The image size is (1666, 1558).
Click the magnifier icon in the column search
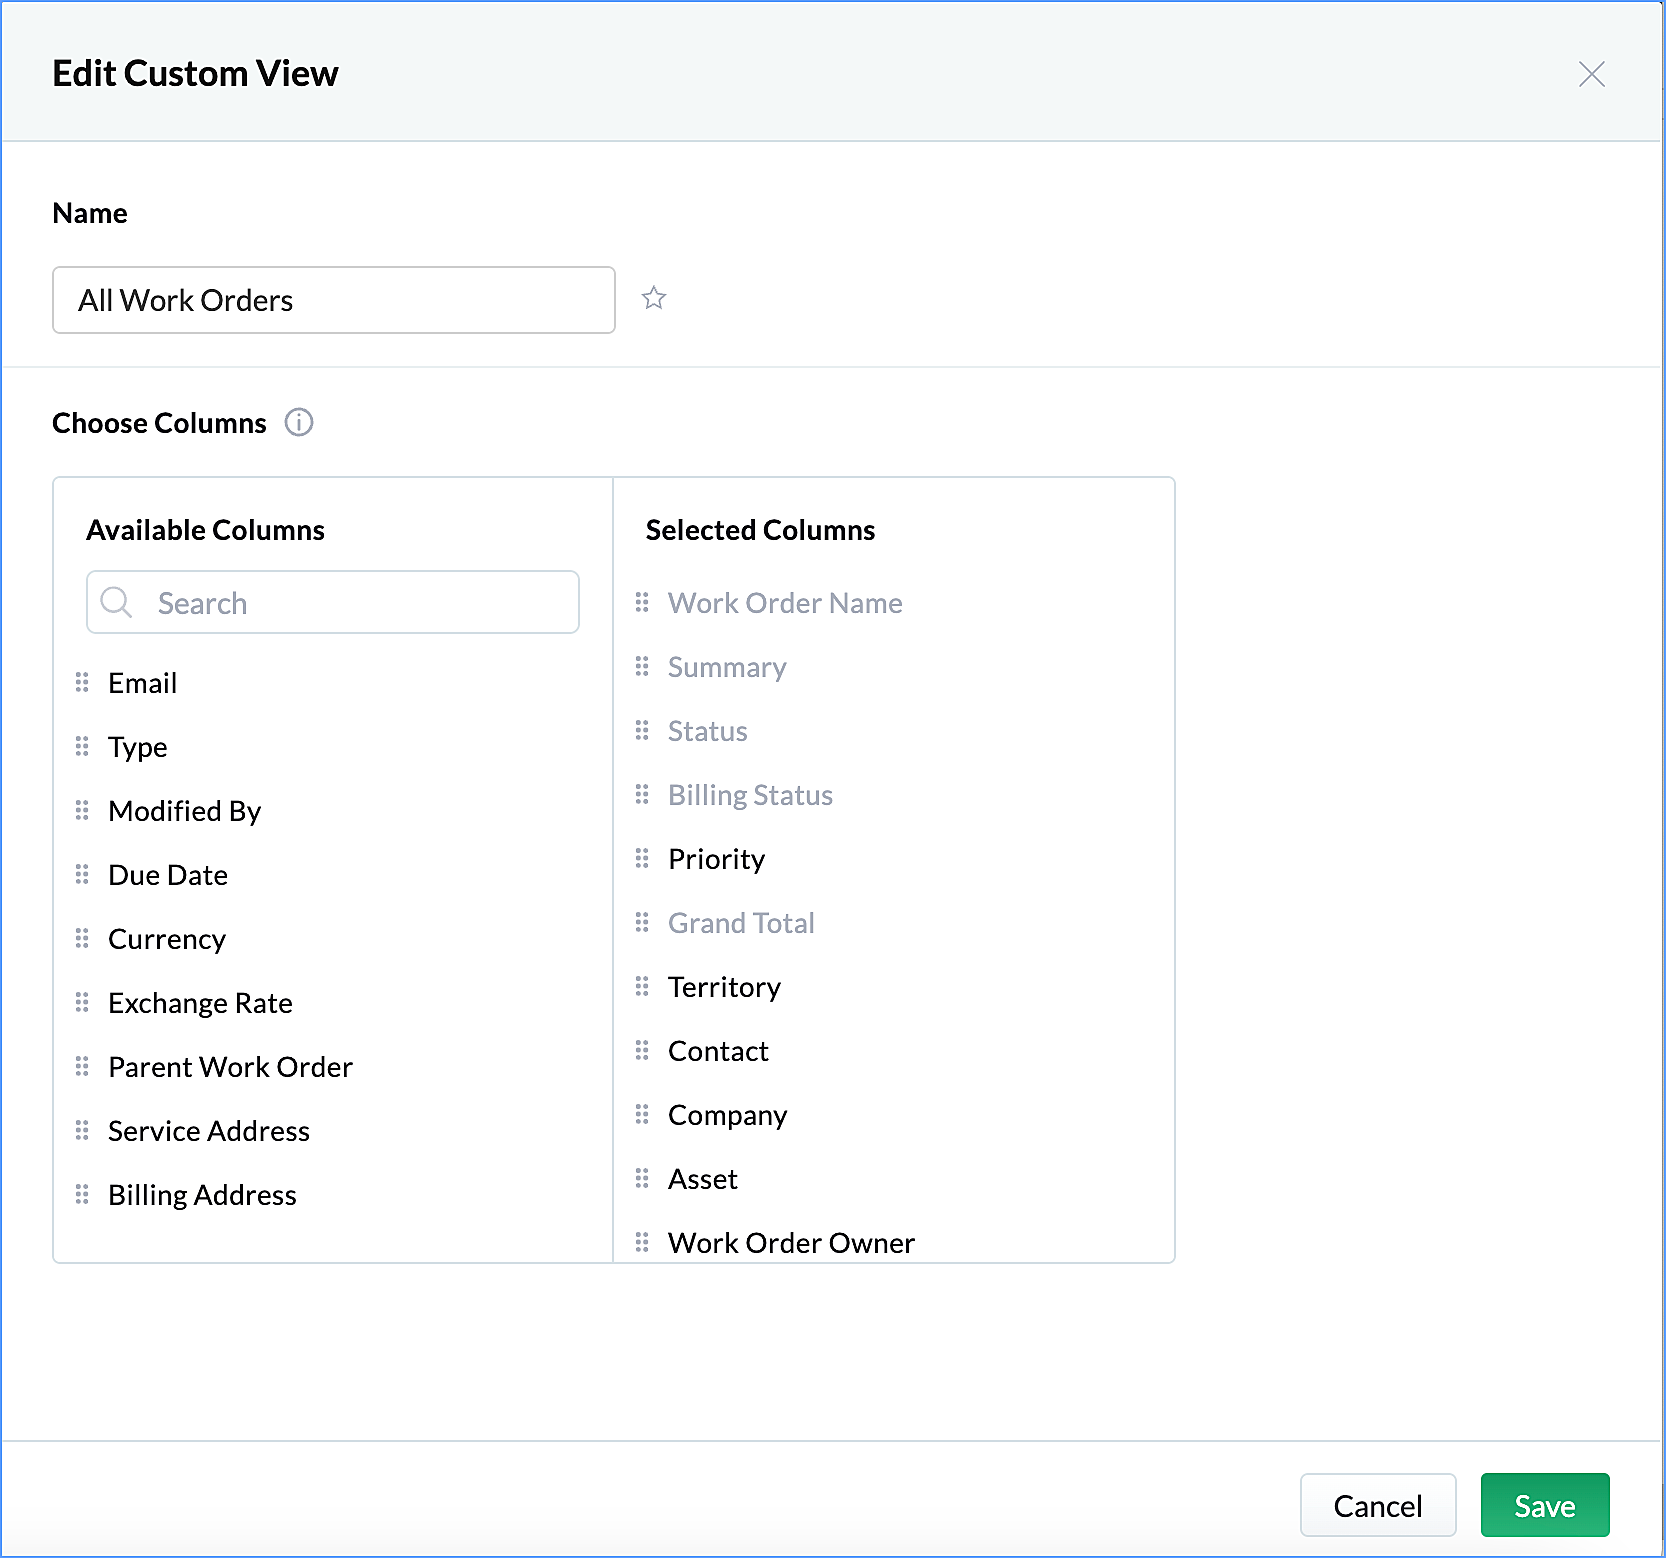click(117, 602)
